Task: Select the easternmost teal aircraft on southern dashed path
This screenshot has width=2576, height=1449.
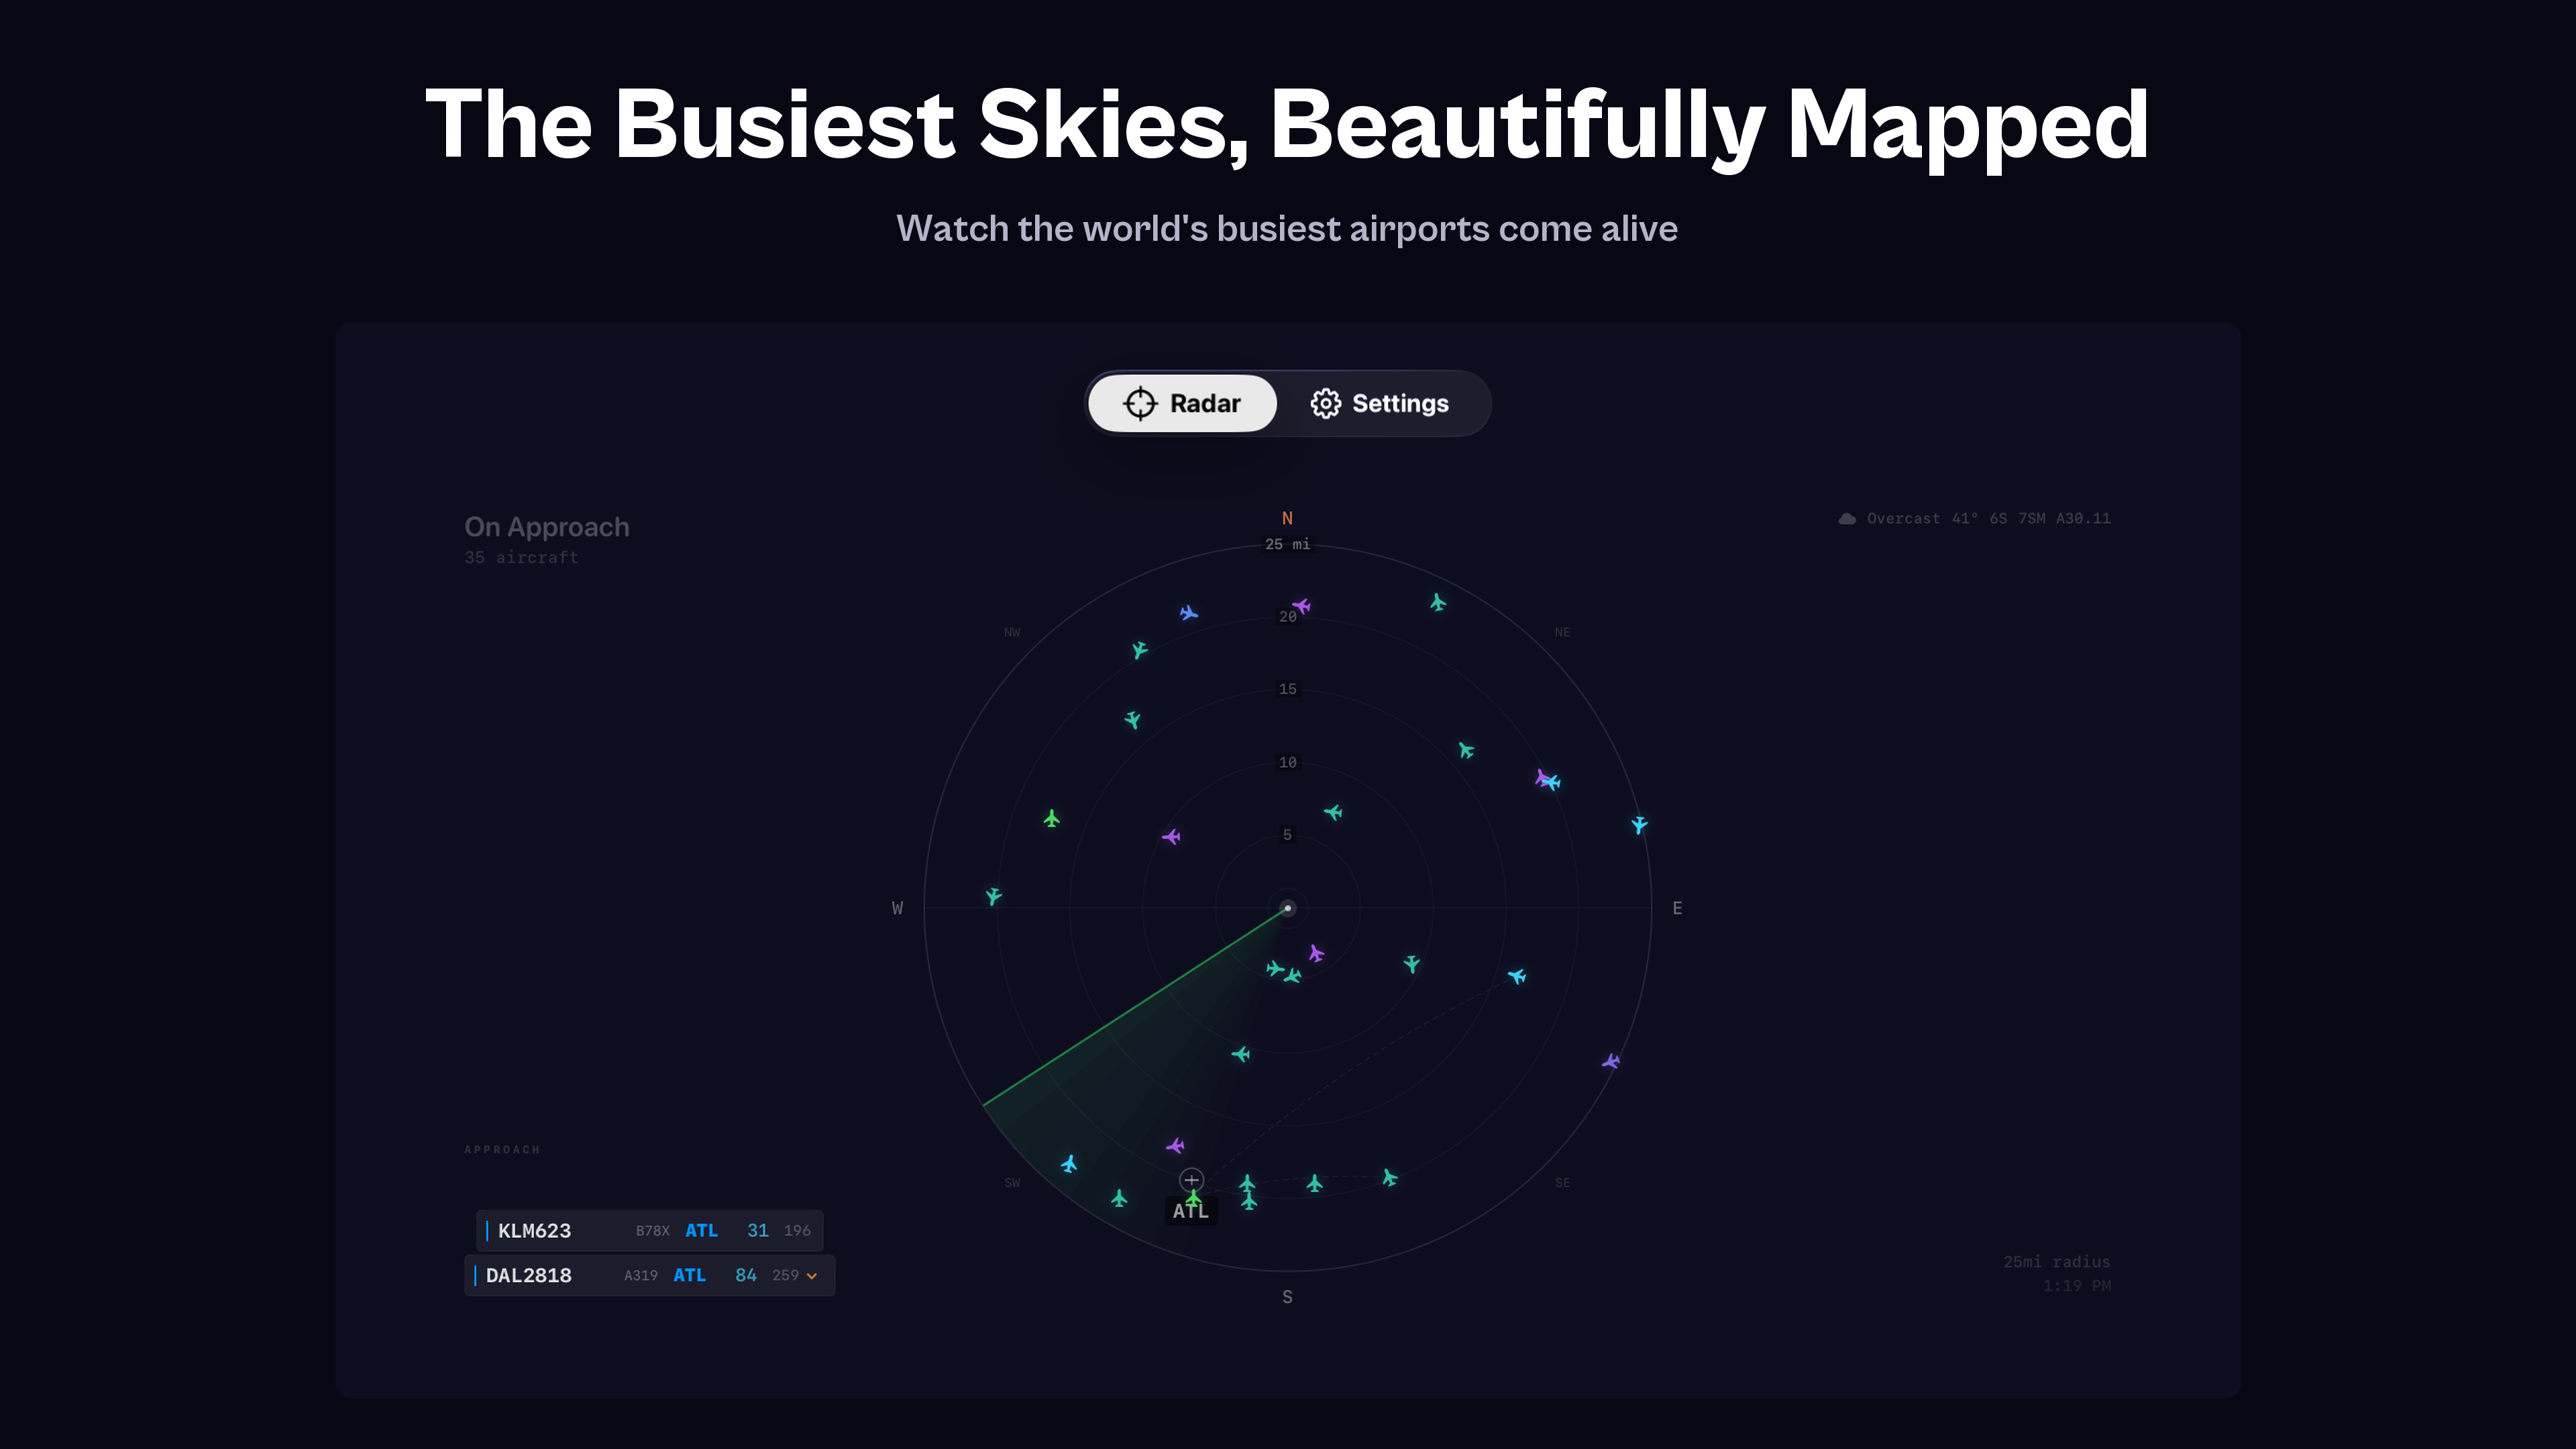Action: coord(1390,1178)
